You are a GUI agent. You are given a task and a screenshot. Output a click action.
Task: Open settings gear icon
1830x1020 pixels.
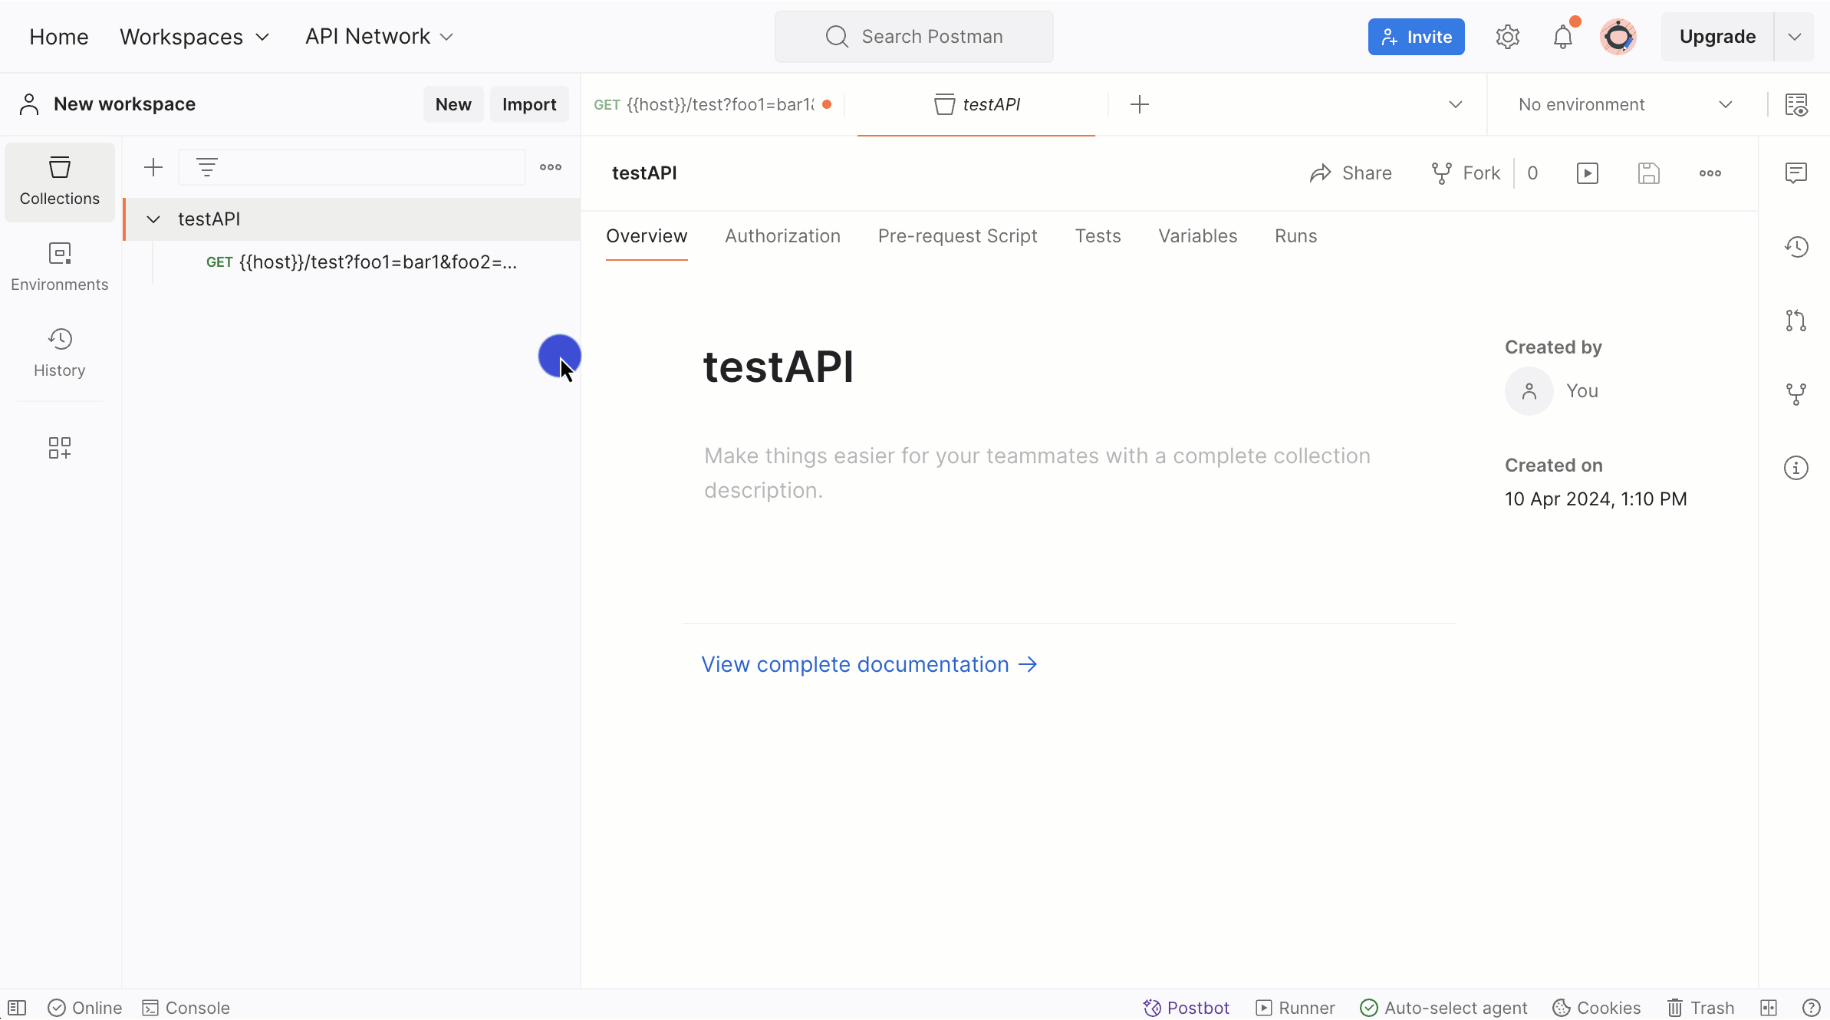tap(1507, 37)
